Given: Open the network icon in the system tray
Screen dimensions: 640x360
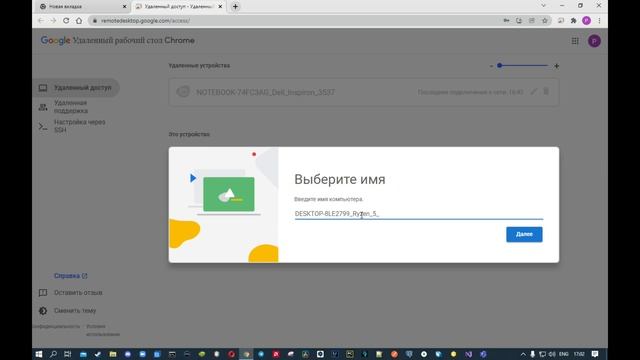Looking at the screenshot, I should (x=542, y=354).
